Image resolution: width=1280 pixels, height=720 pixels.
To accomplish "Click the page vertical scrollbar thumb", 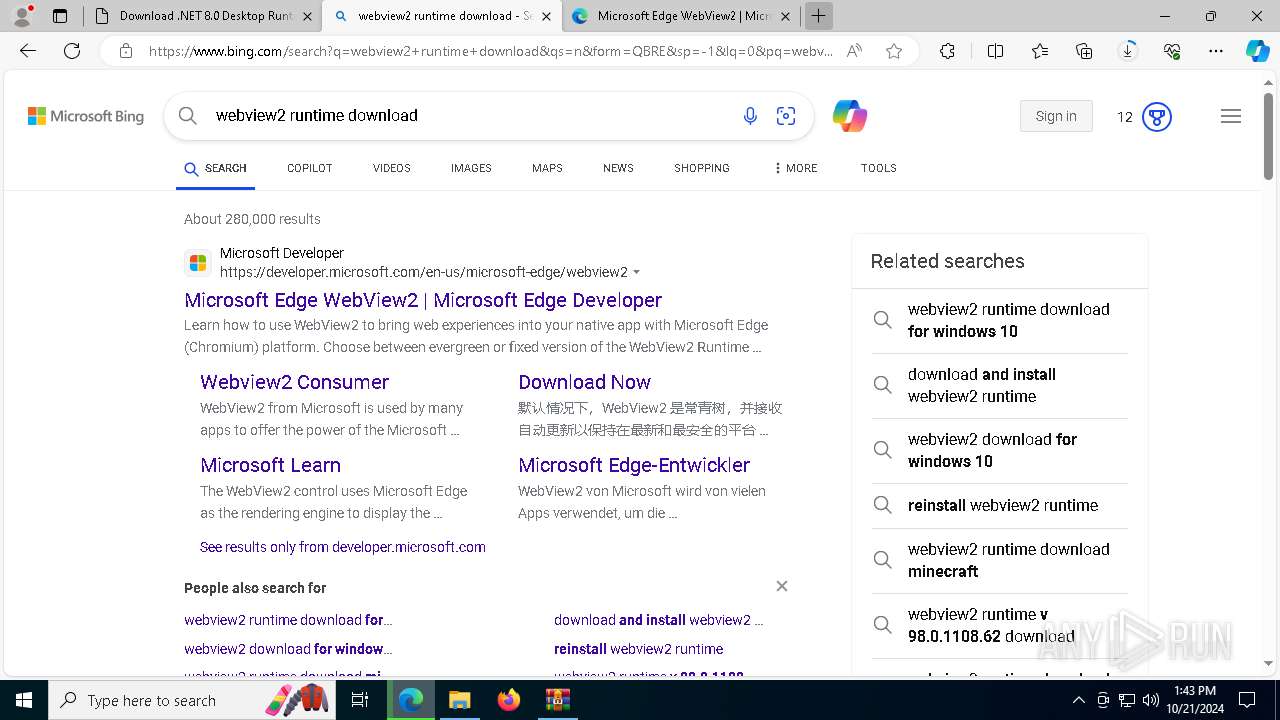I will pyautogui.click(x=1269, y=136).
